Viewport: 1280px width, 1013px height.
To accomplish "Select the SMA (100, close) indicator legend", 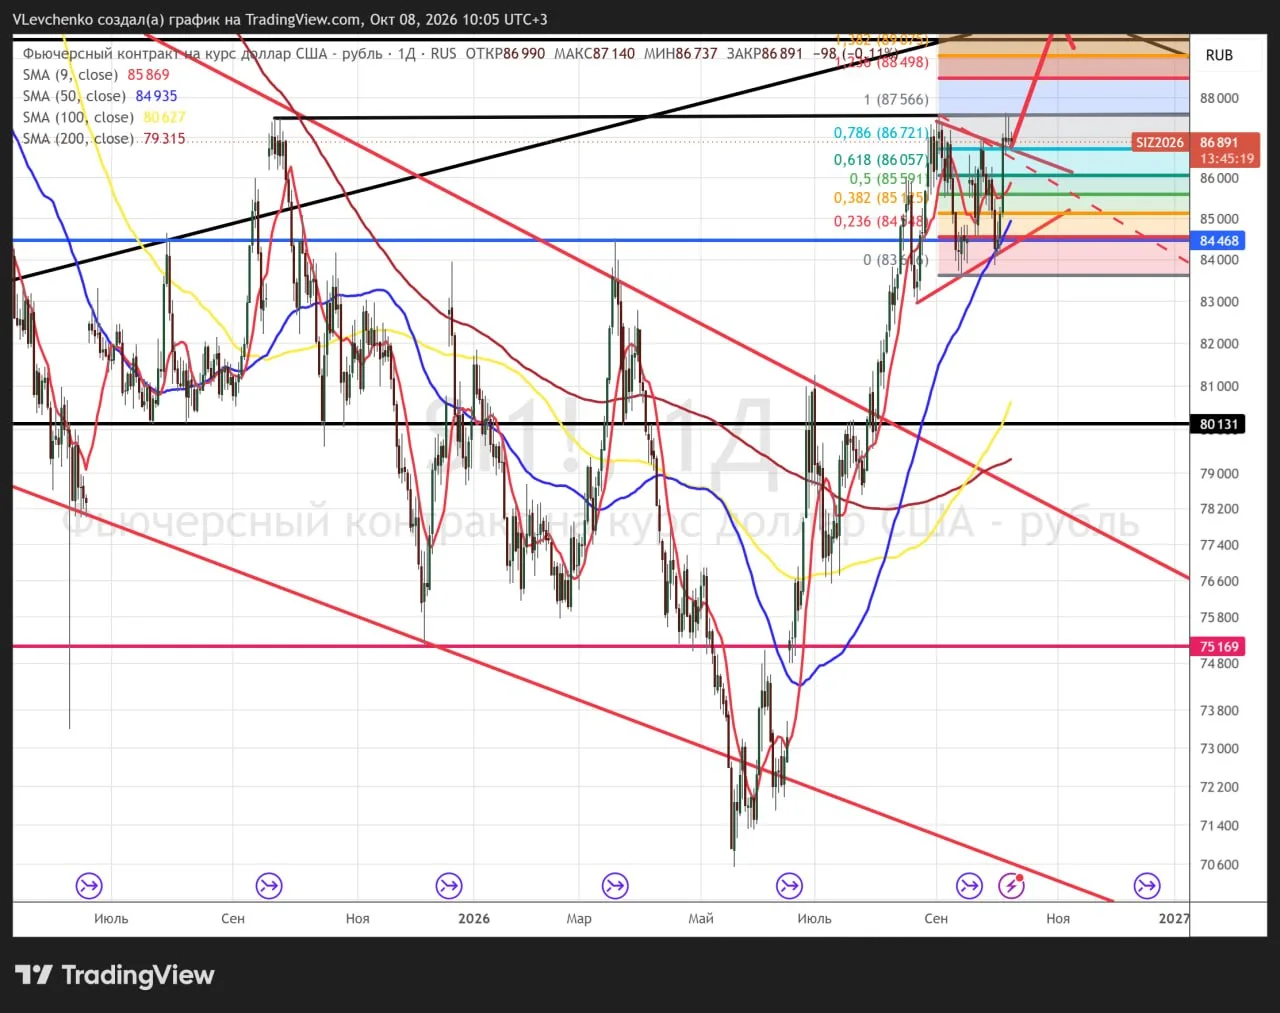I will coord(104,117).
